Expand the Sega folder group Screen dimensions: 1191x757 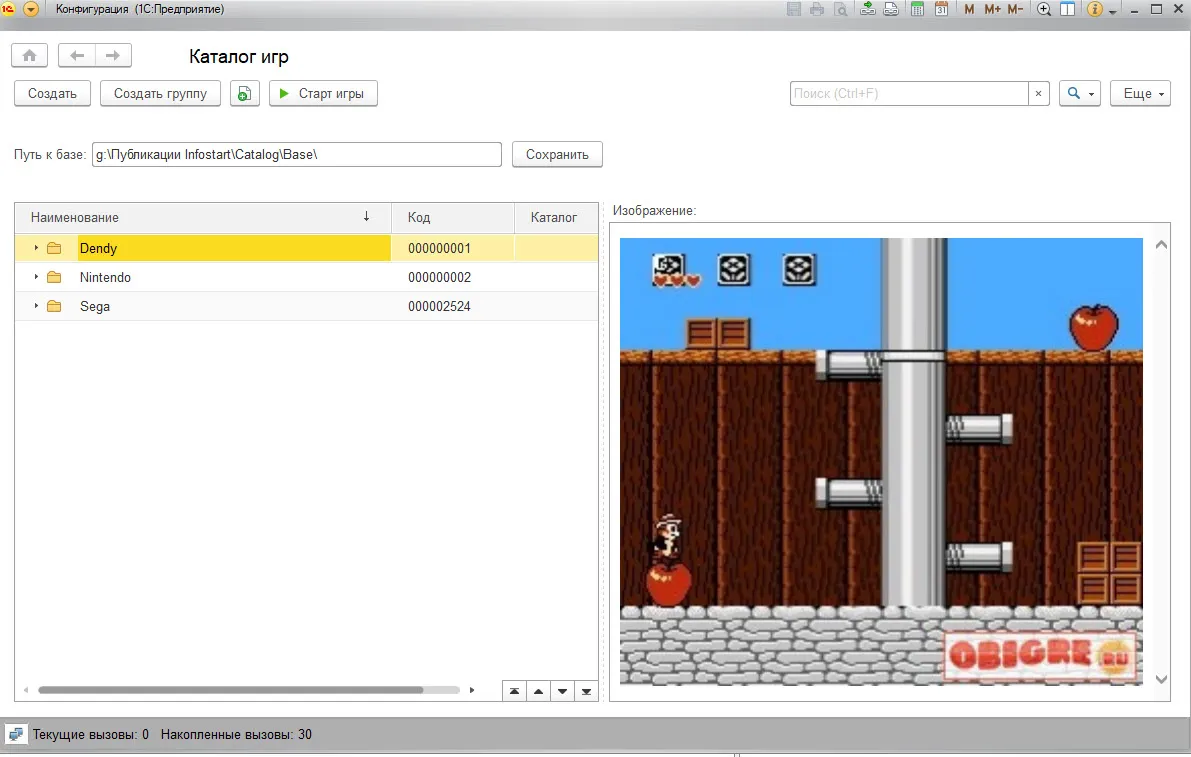click(36, 305)
